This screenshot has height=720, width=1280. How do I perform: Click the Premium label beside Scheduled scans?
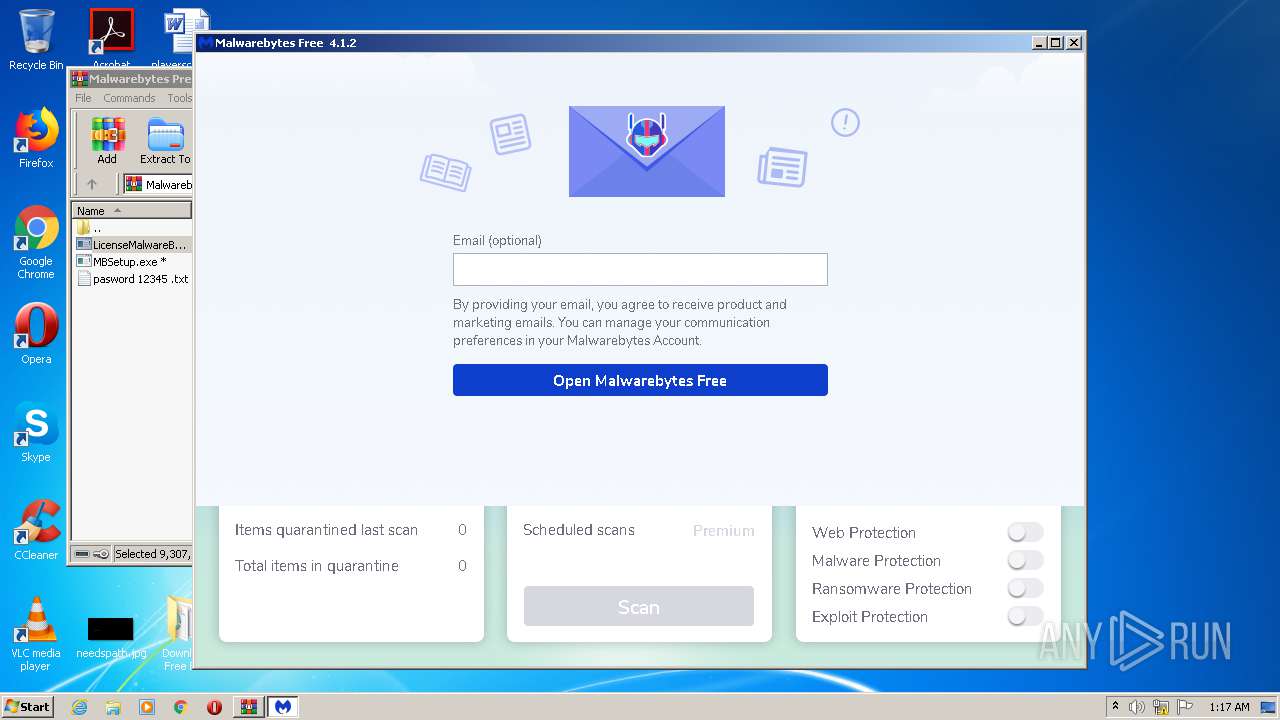(724, 531)
